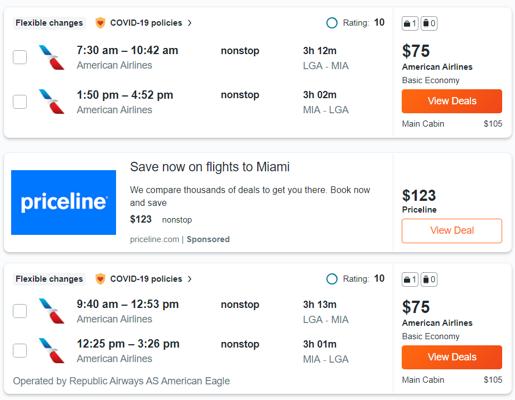
Task: Expand COVID-19 policies chevron in the 9:40 am flight card
Action: 190,279
